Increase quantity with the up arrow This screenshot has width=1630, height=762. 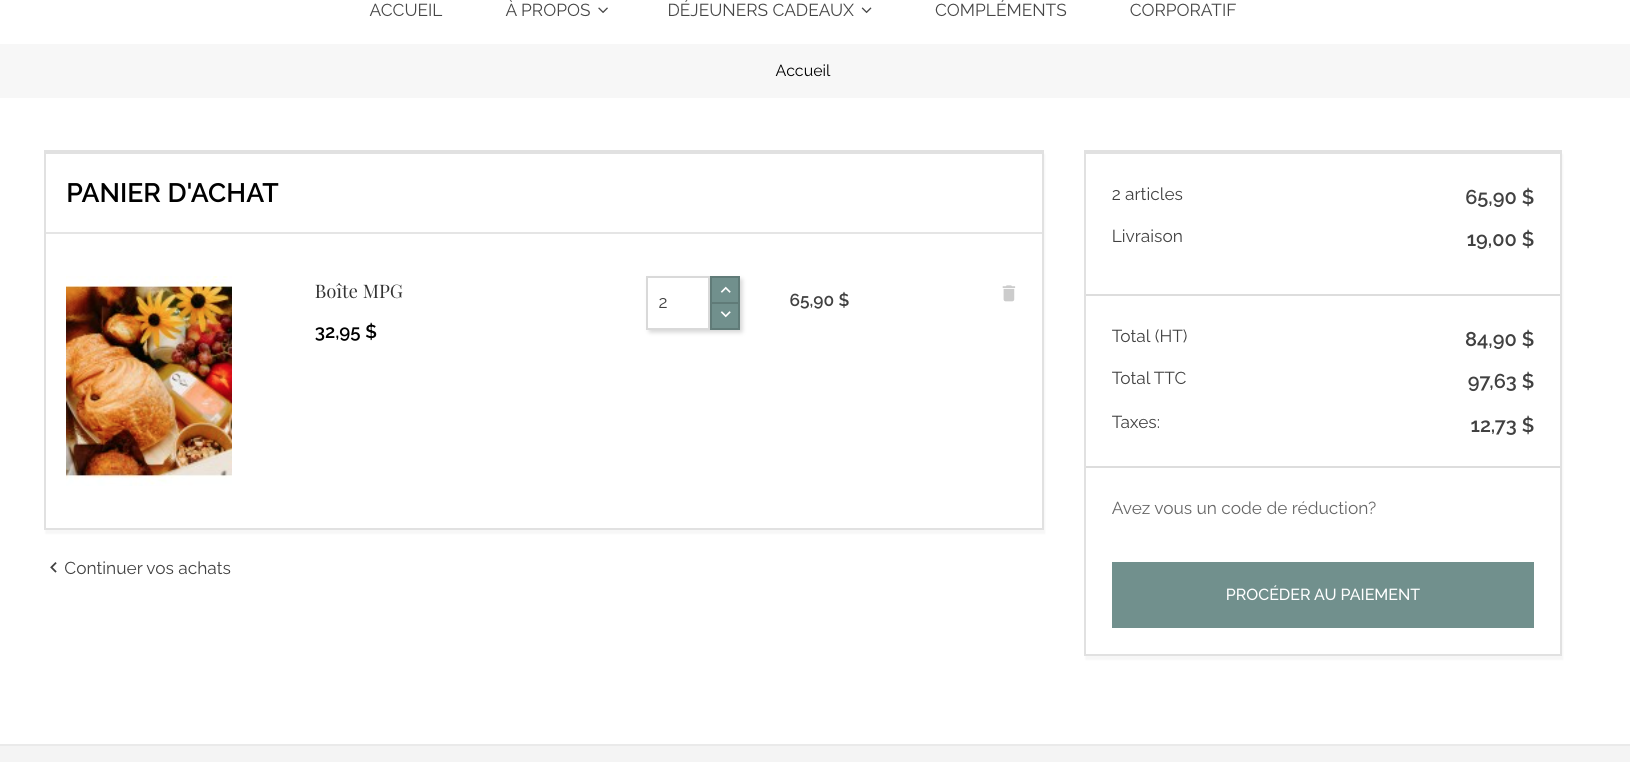[x=725, y=290]
